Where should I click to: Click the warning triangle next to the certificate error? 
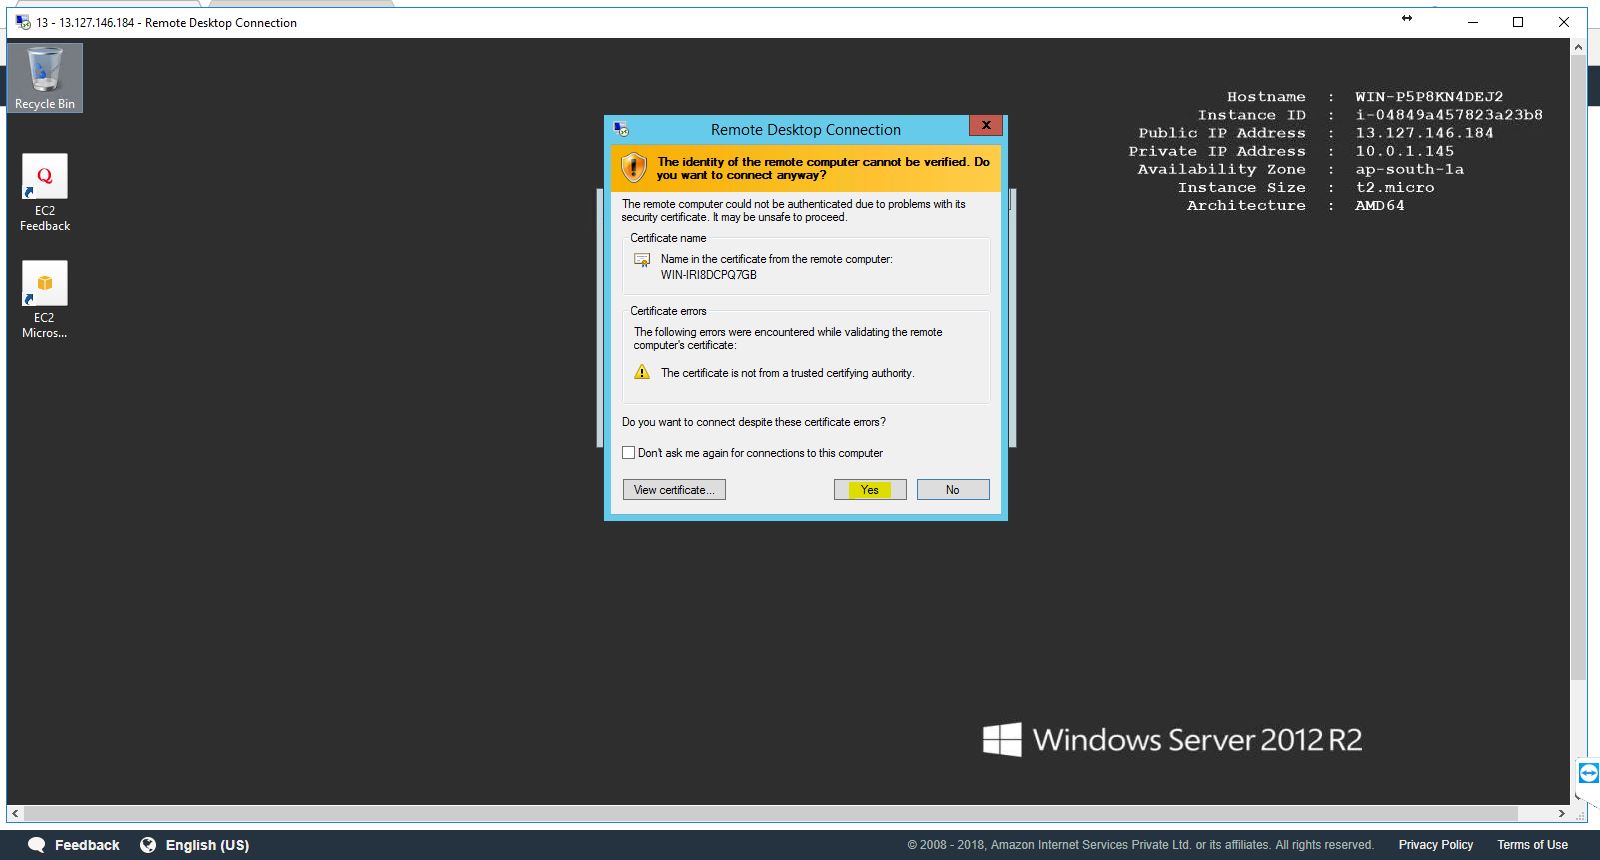point(642,373)
